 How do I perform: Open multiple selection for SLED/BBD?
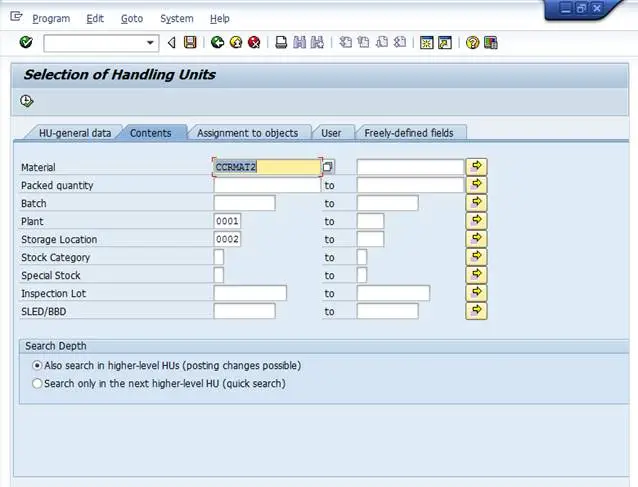pyautogui.click(x=476, y=311)
